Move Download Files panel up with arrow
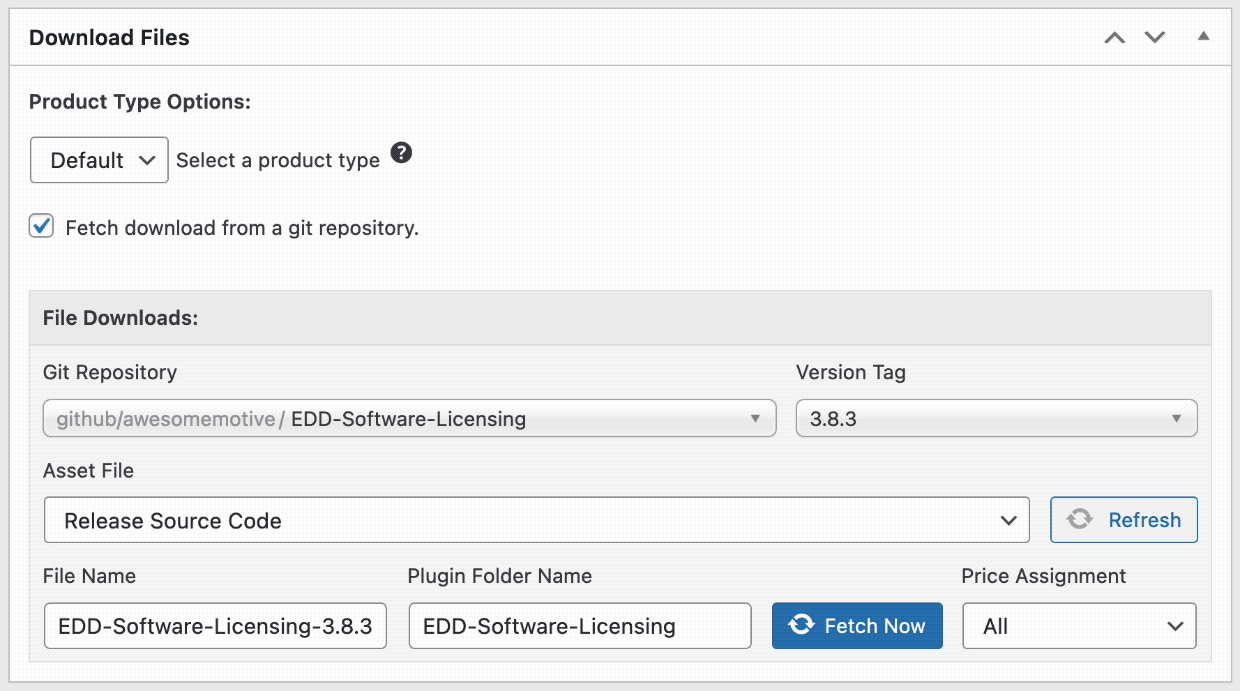This screenshot has height=691, width=1240. pyautogui.click(x=1114, y=38)
